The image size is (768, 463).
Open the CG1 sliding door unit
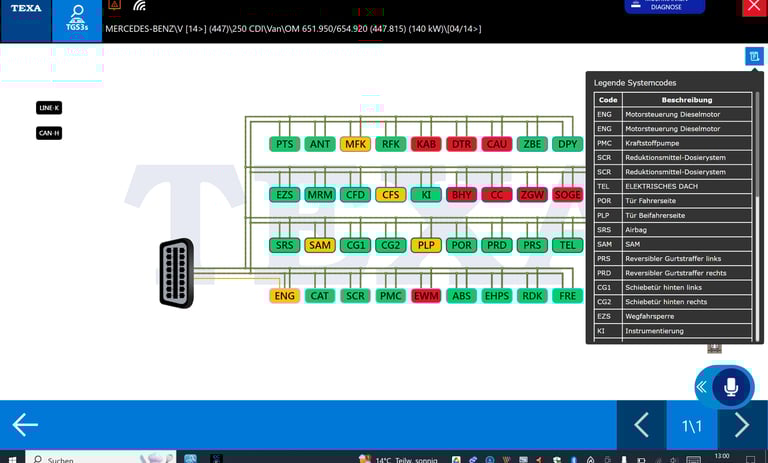[355, 245]
